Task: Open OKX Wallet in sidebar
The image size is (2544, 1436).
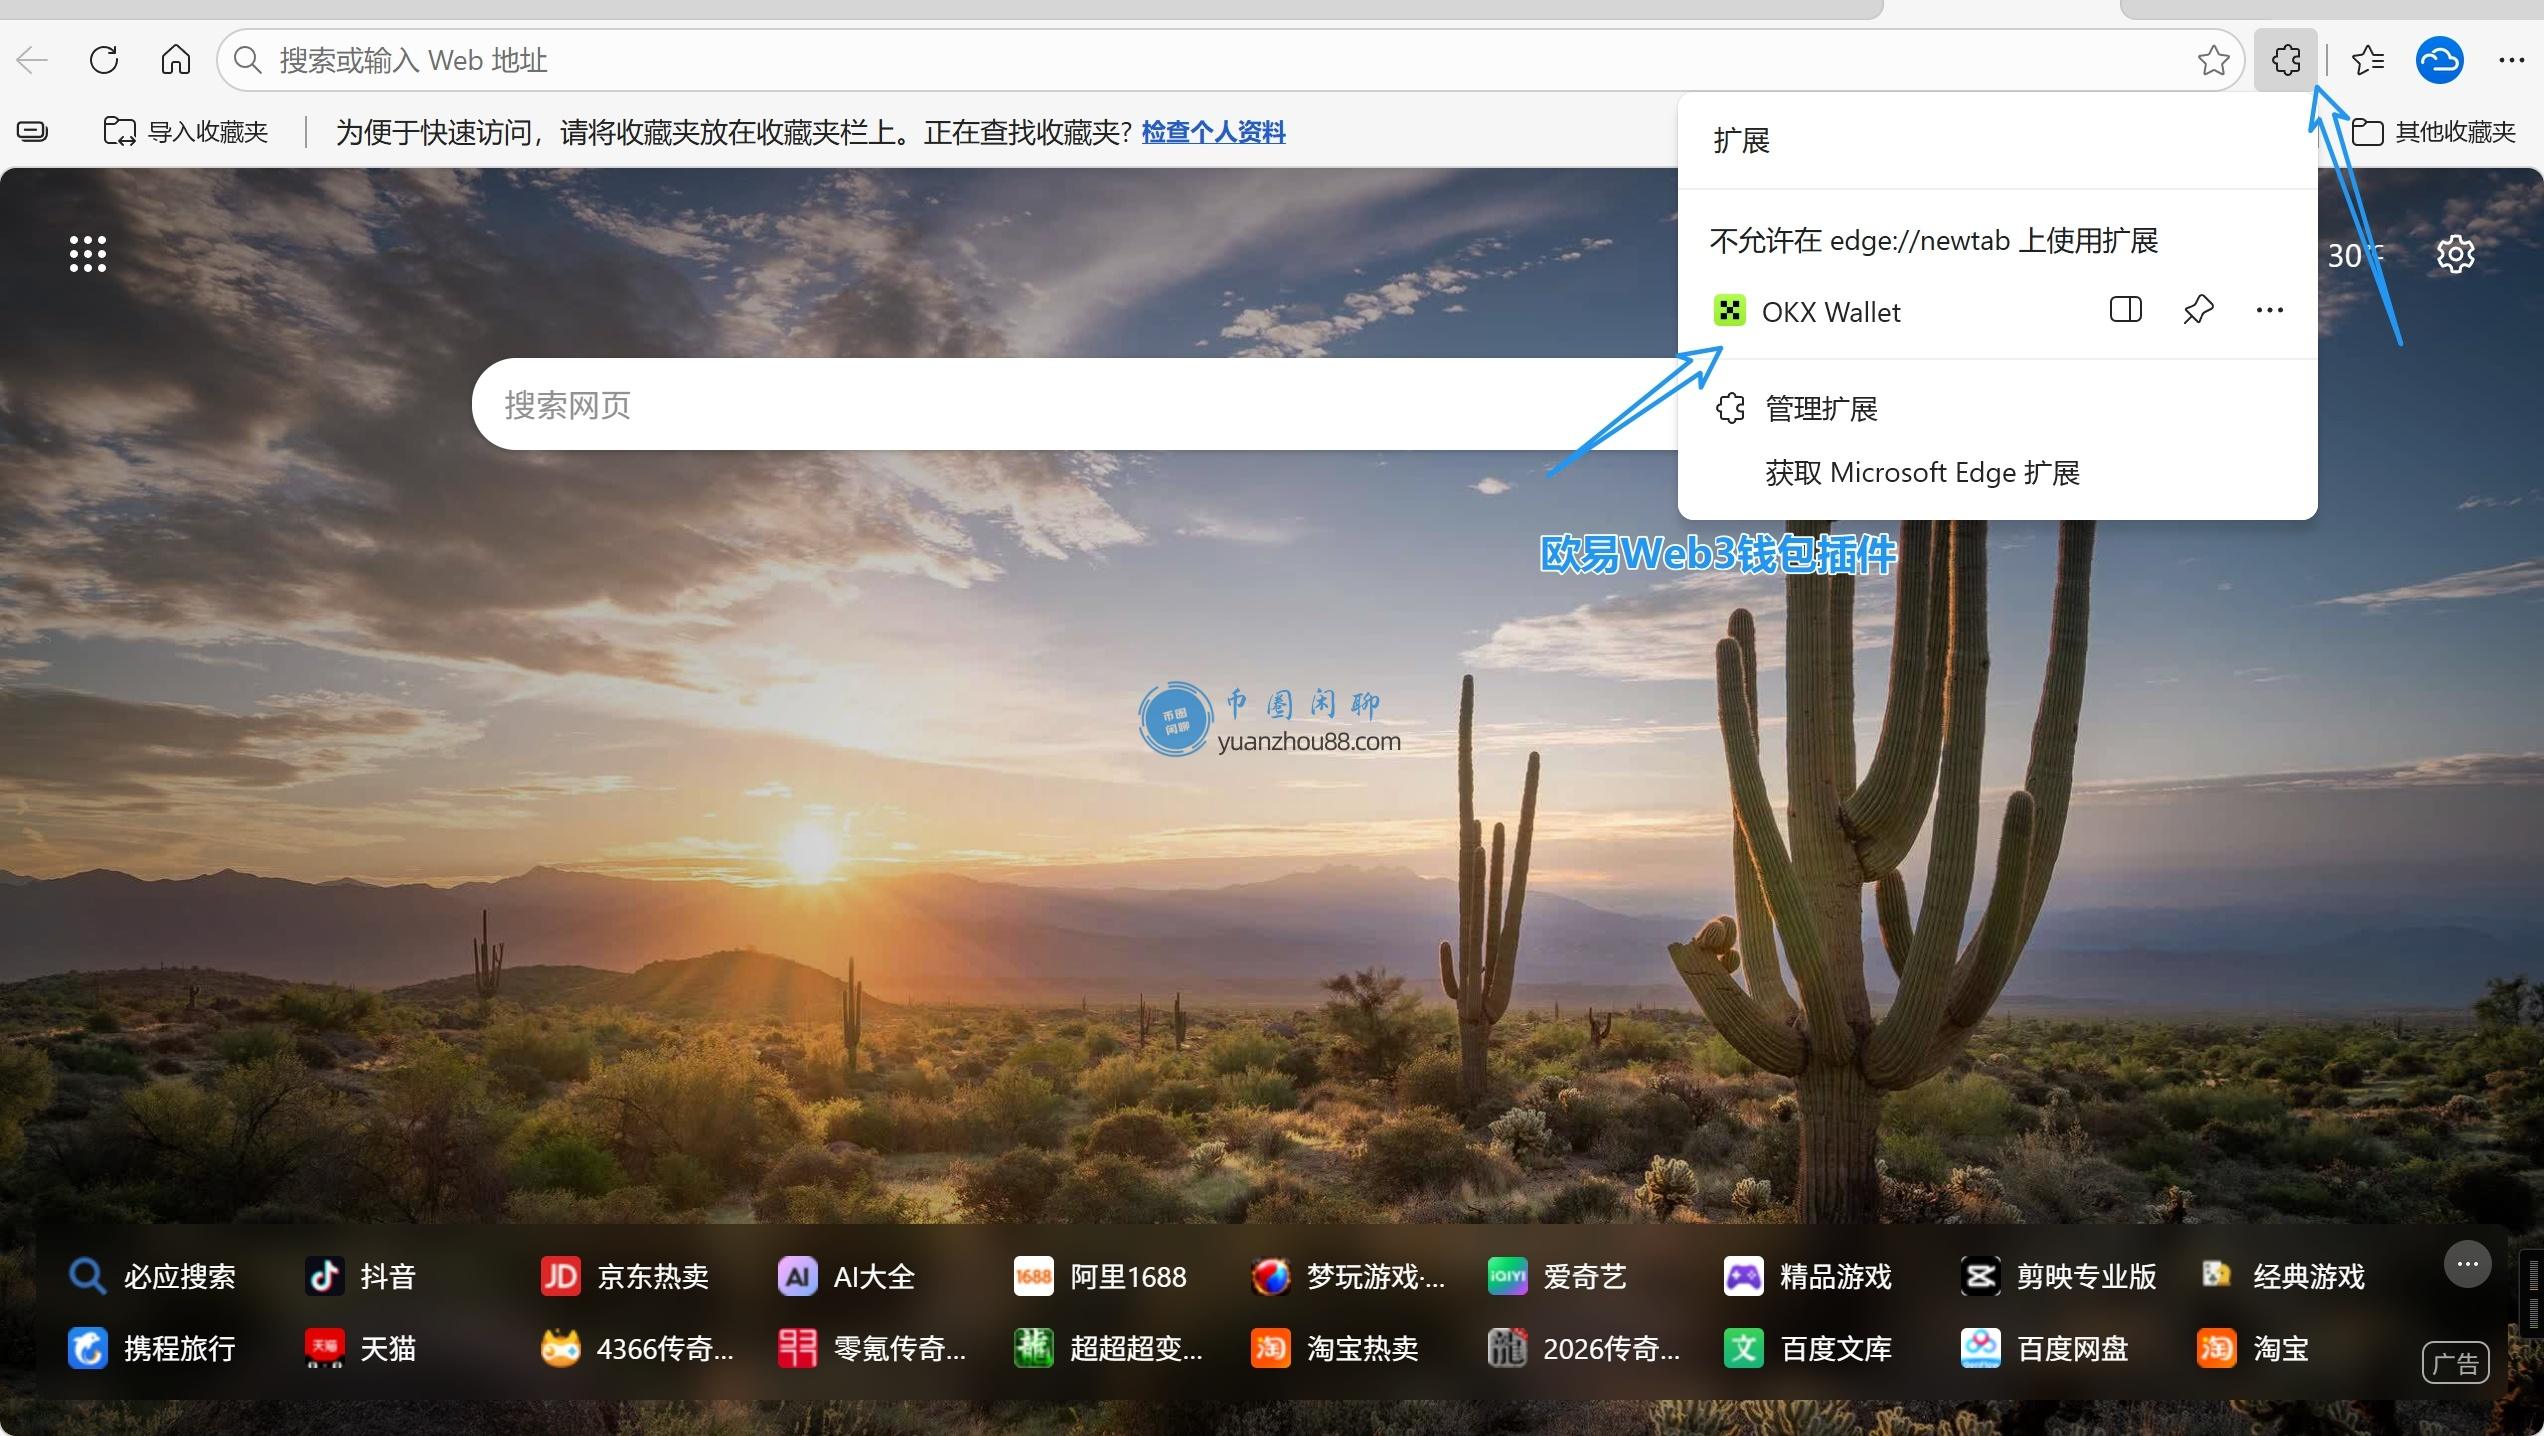Action: [x=2125, y=310]
